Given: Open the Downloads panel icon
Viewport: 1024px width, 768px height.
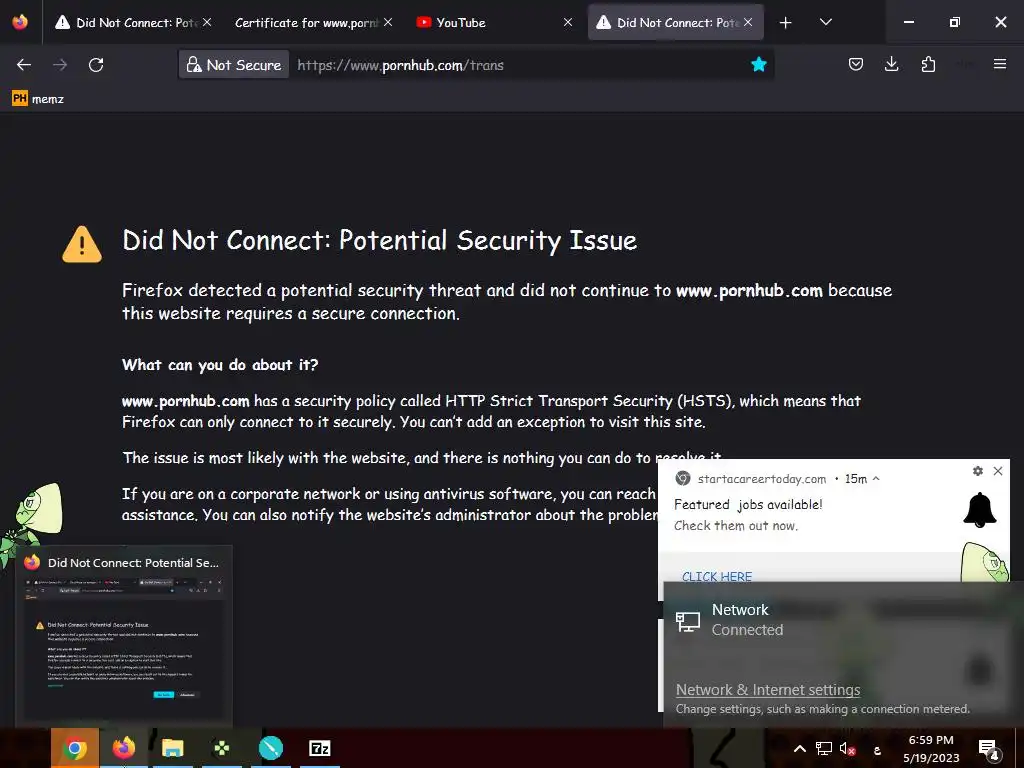Looking at the screenshot, I should [891, 64].
